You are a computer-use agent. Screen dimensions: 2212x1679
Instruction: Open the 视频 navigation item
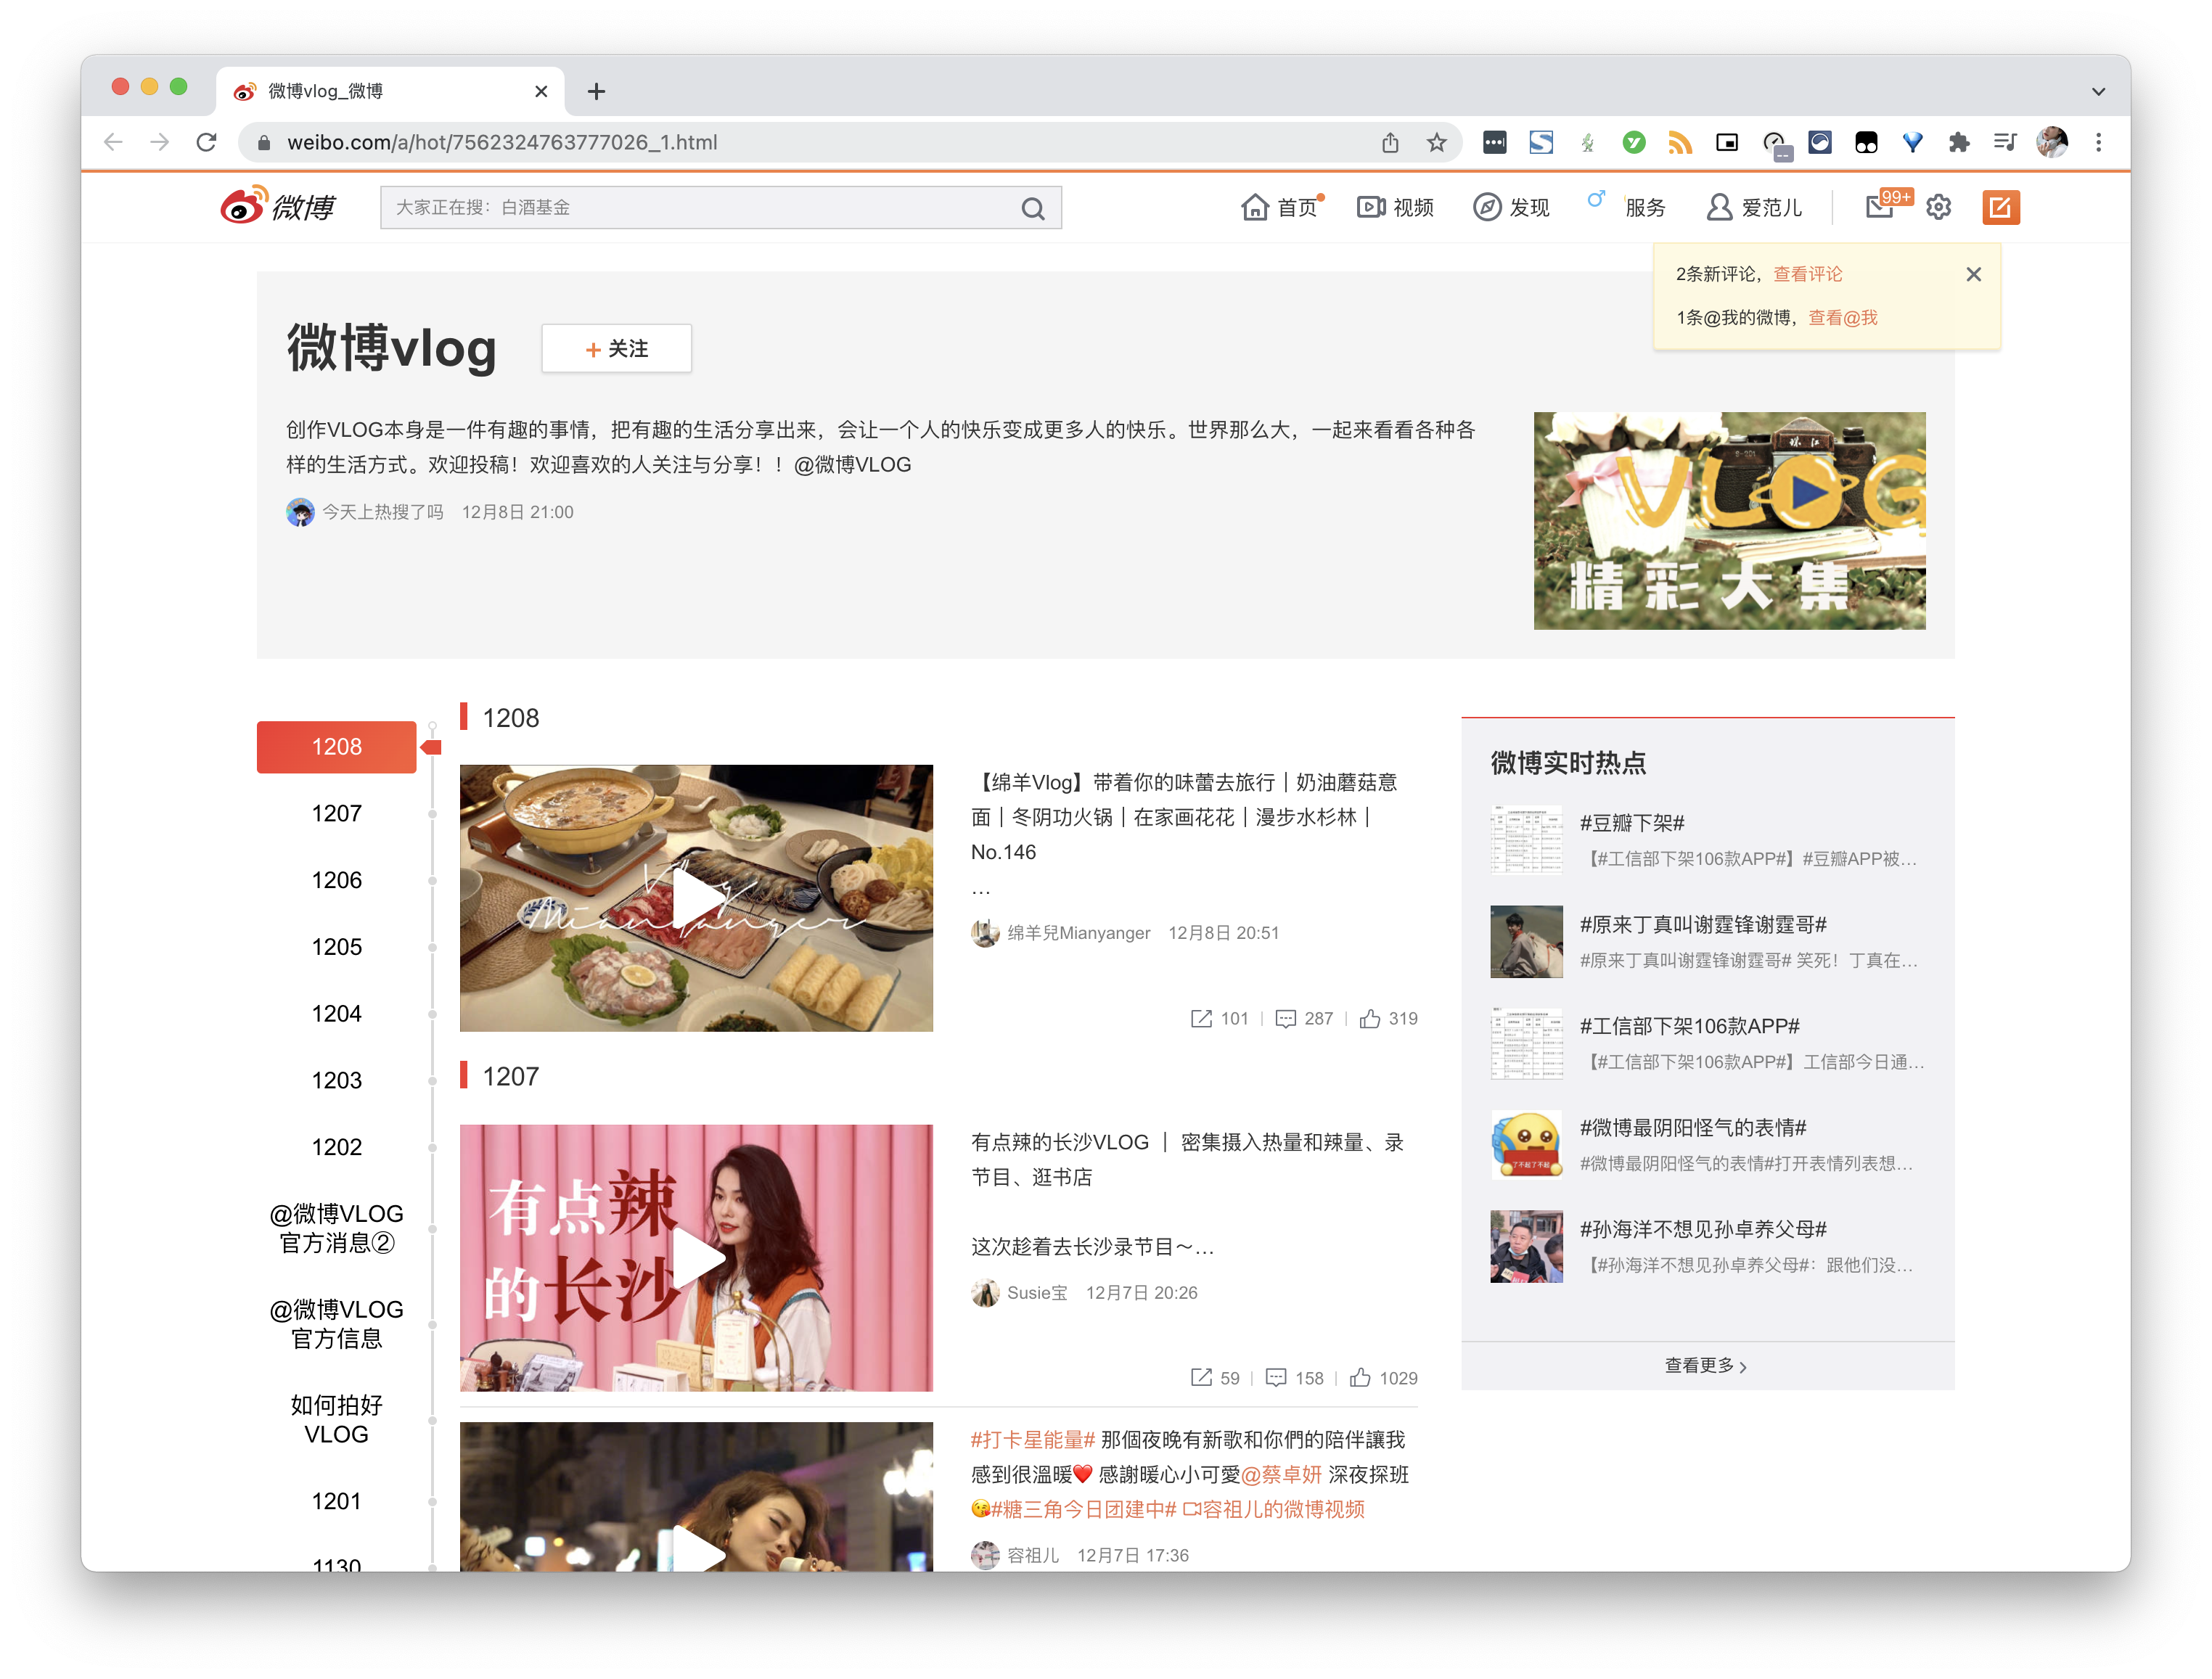coord(1395,207)
